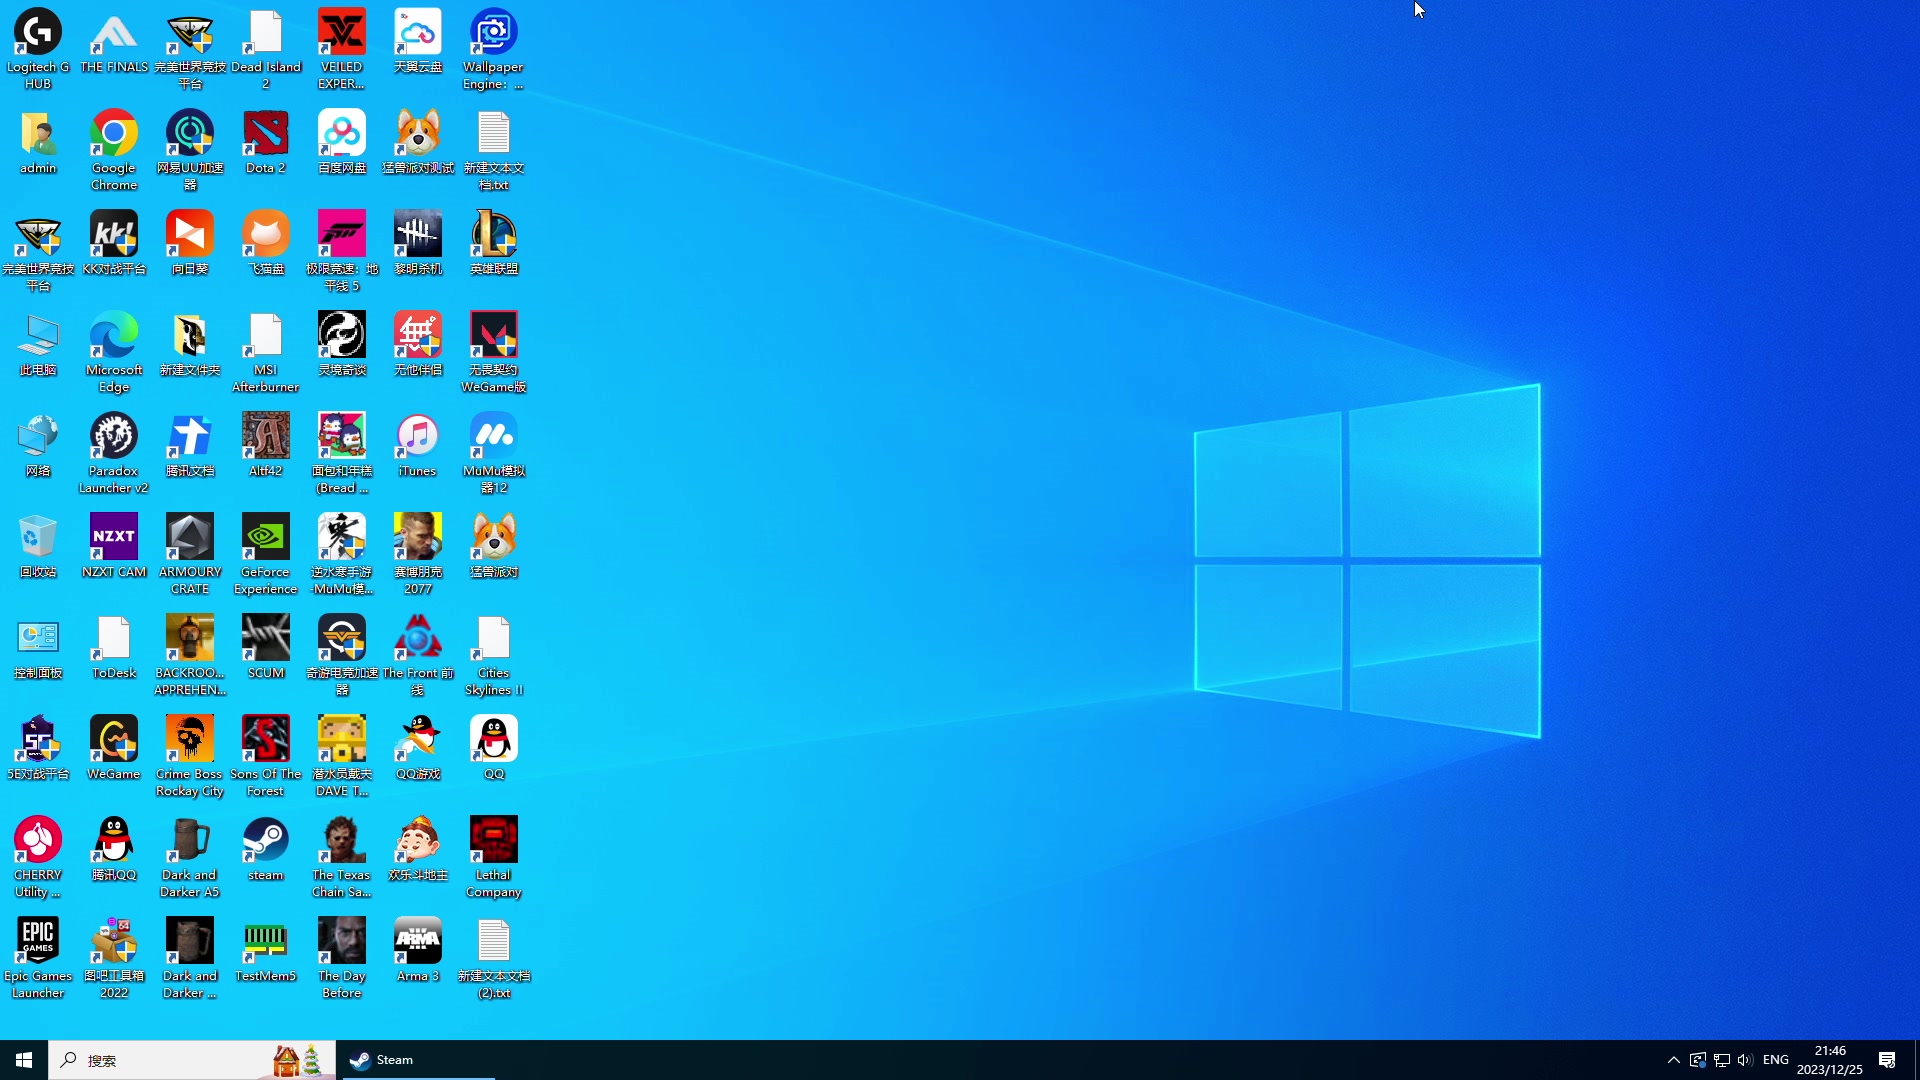Open the NZXT CAM icon
This screenshot has width=1920, height=1080.
(114, 545)
